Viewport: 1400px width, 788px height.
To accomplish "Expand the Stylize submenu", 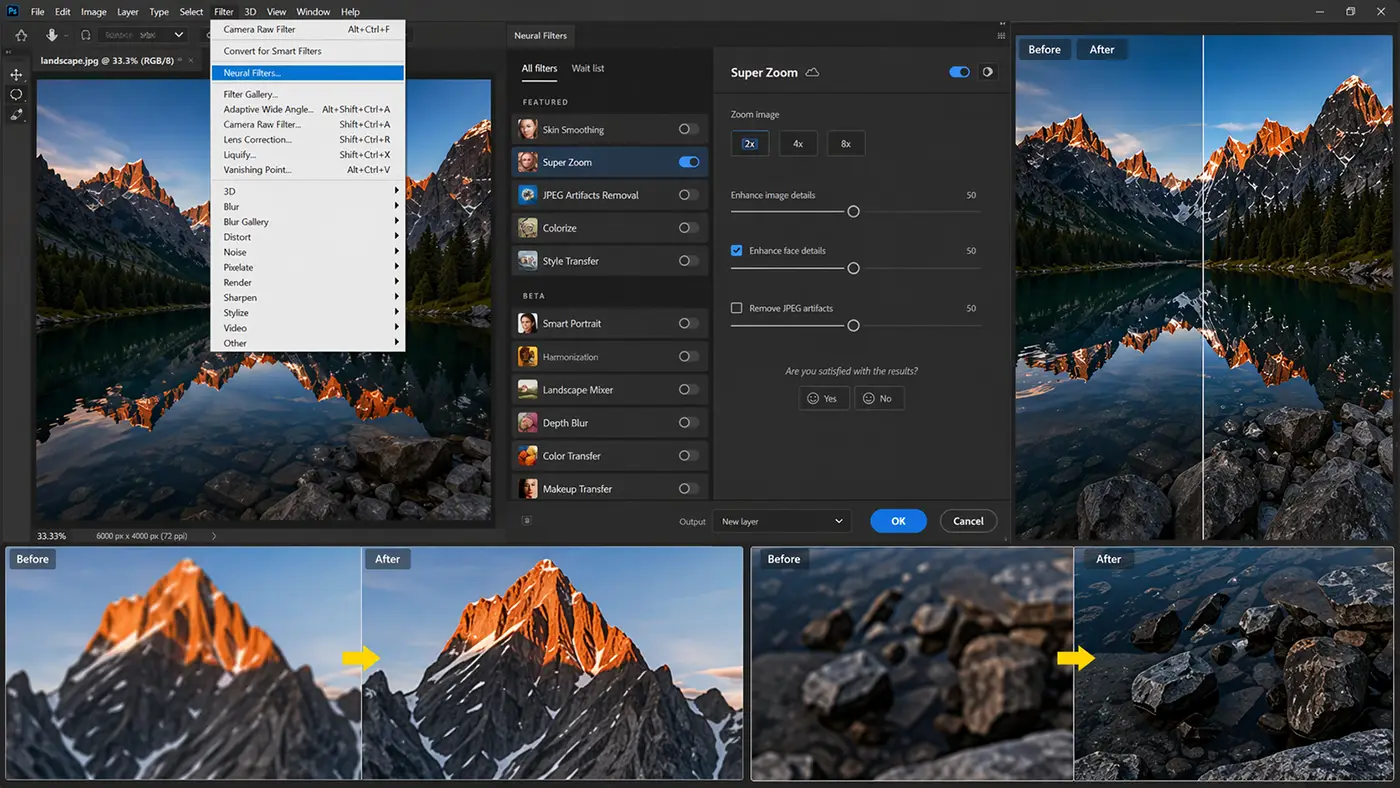I will (x=308, y=313).
